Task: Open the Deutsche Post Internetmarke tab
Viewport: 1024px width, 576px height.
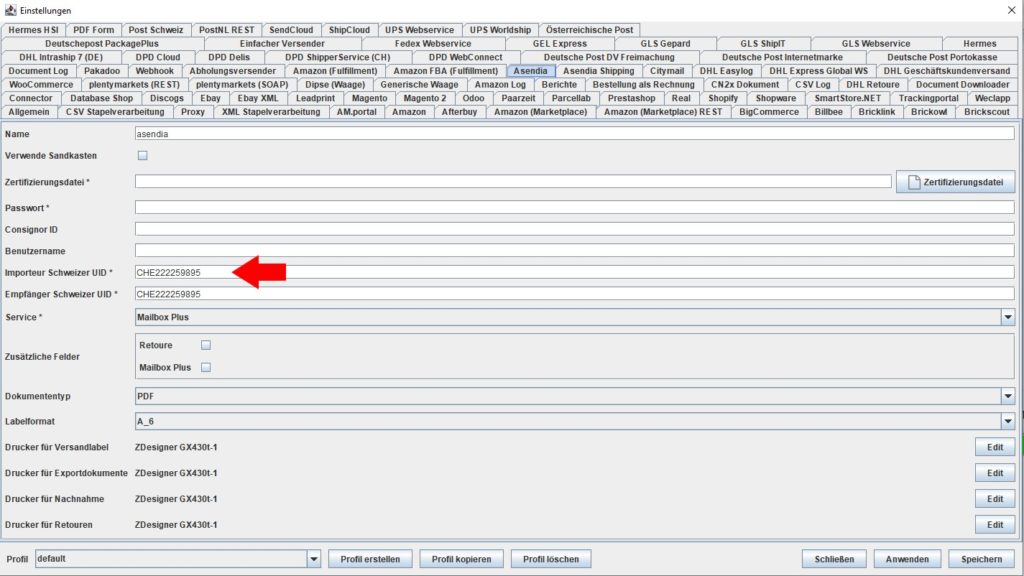Action: (782, 57)
